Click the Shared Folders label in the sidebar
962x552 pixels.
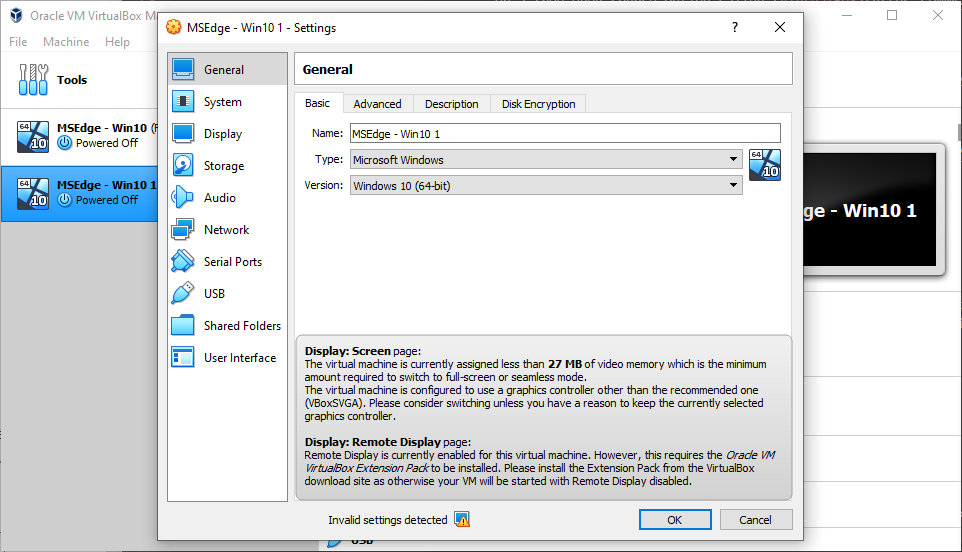pos(242,326)
